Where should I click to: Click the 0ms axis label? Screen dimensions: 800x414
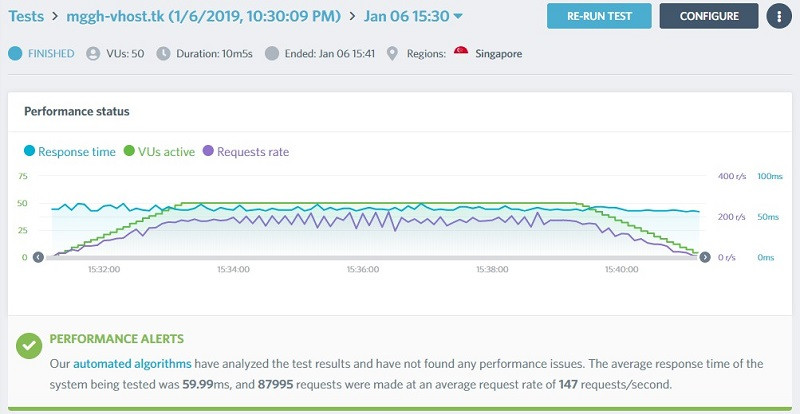(x=766, y=258)
